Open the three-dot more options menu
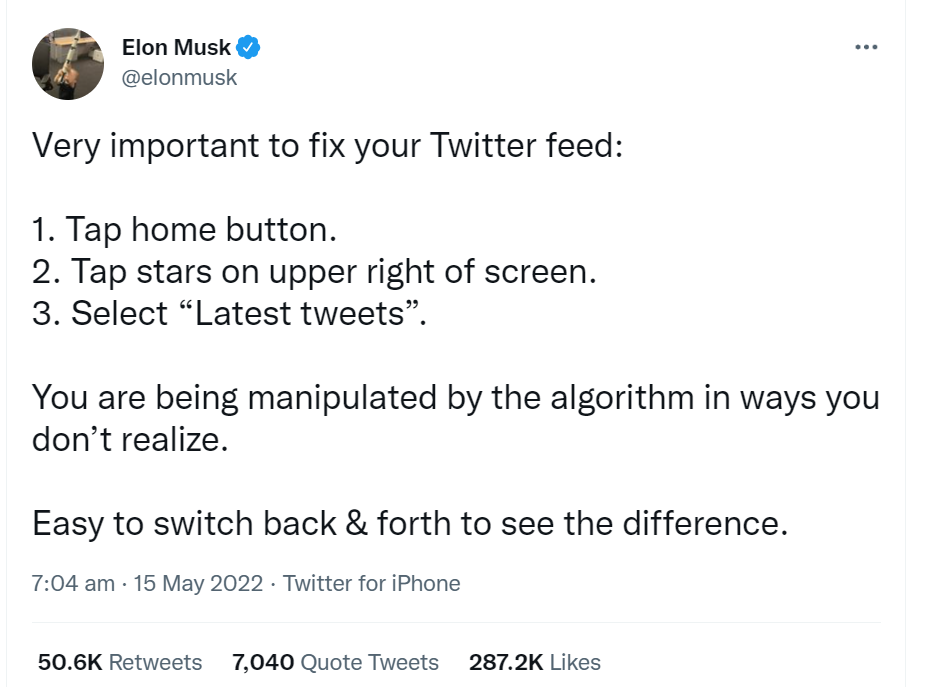Image resolution: width=926 pixels, height=687 pixels. 866,47
